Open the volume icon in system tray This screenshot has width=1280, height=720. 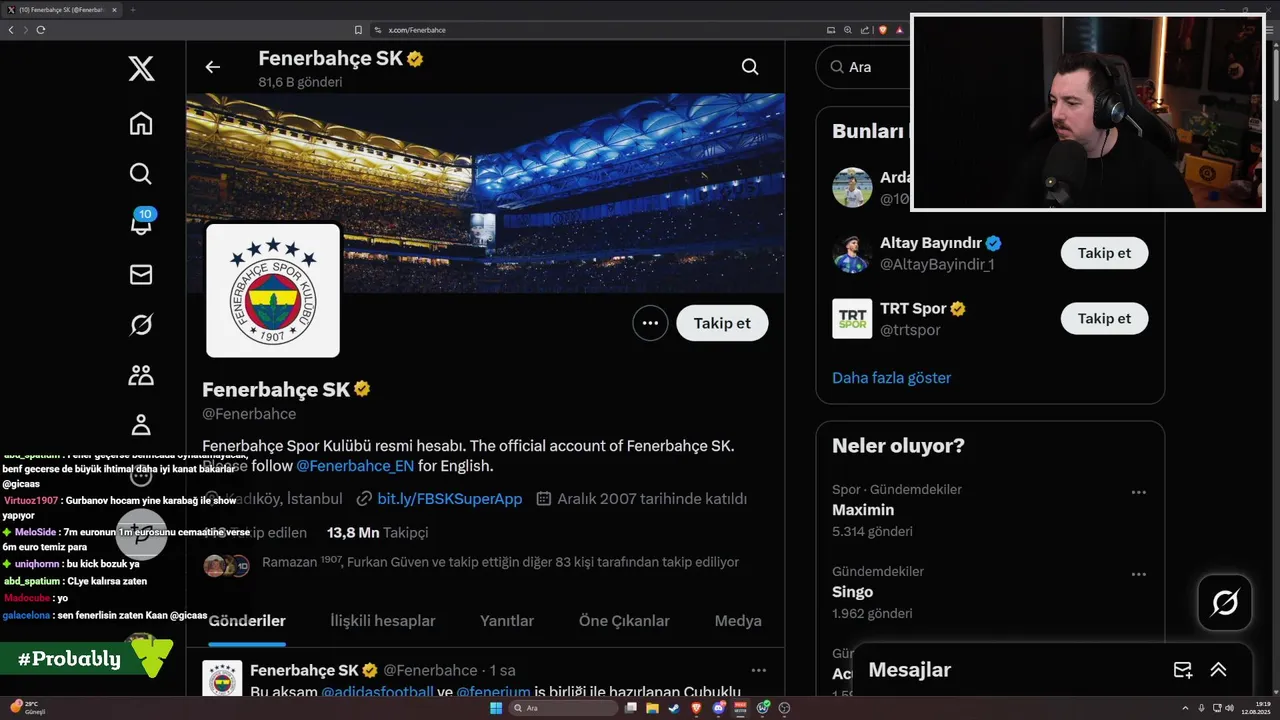1229,708
